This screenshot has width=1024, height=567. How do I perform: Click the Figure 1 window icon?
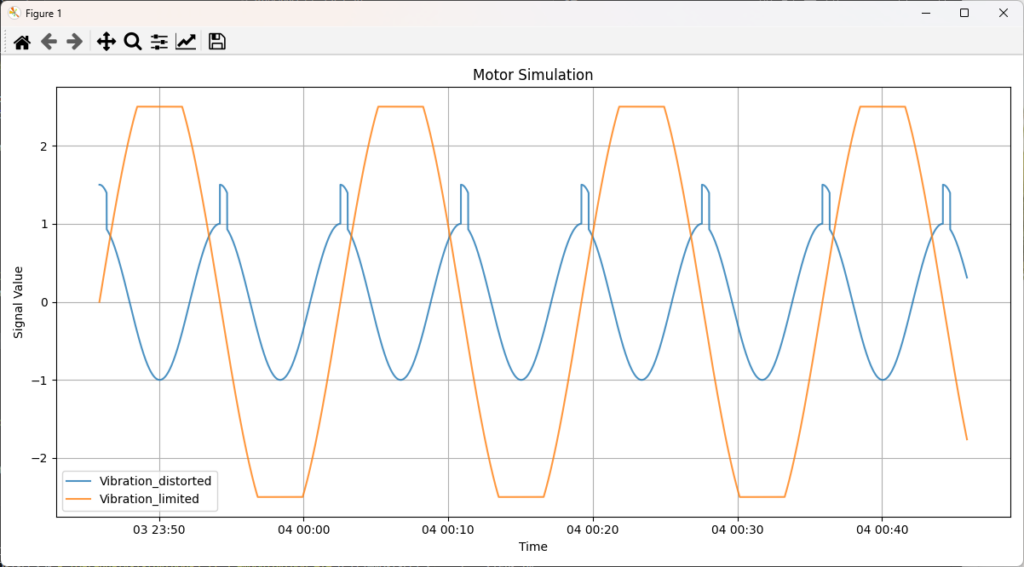pyautogui.click(x=13, y=13)
